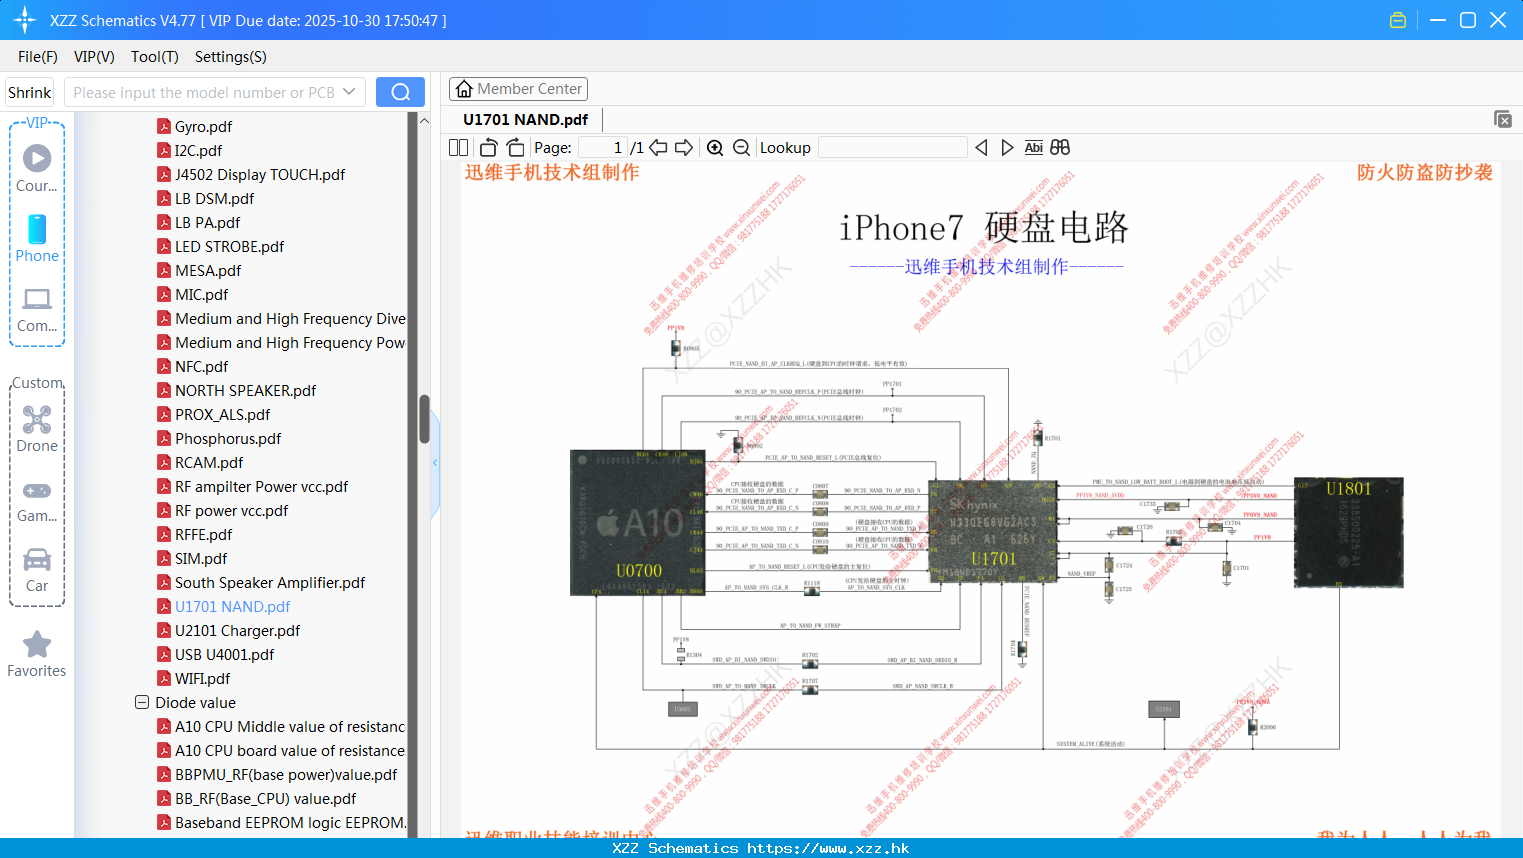Find next lookup match
The height and width of the screenshot is (858, 1523).
click(x=1007, y=147)
